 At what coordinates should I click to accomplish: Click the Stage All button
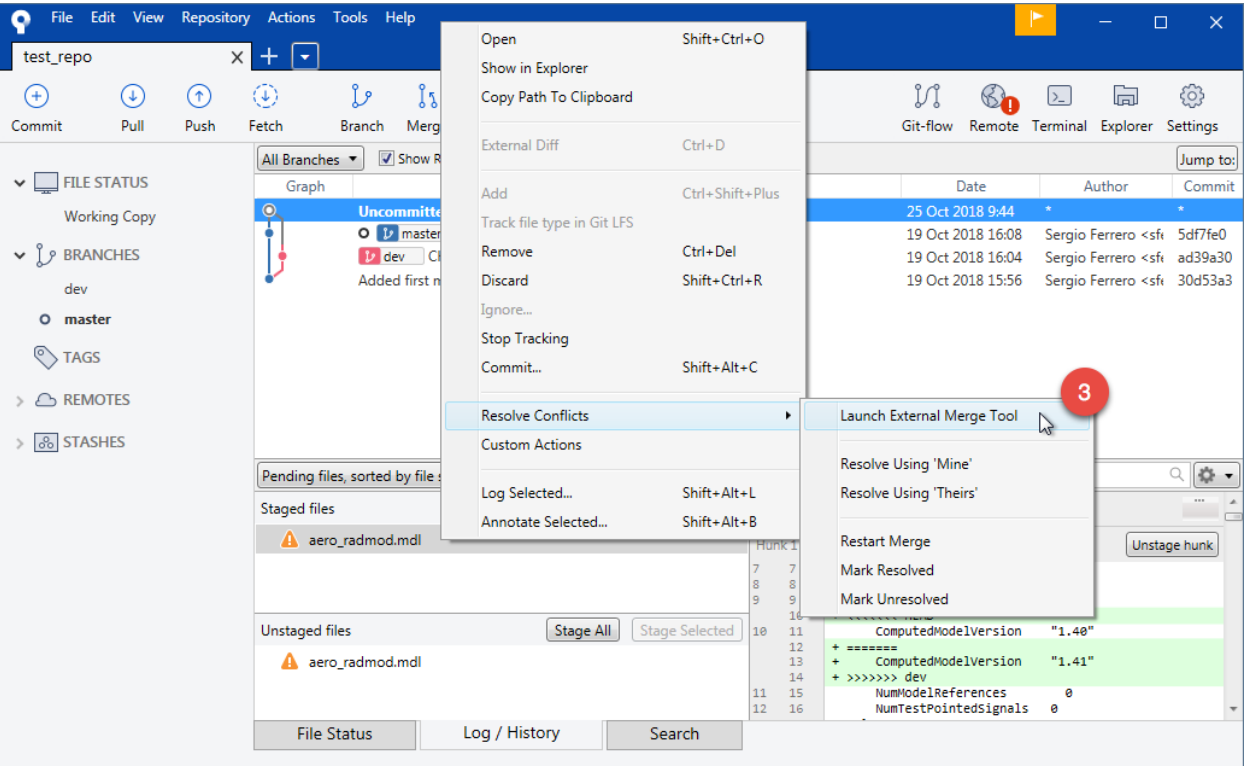pos(583,631)
